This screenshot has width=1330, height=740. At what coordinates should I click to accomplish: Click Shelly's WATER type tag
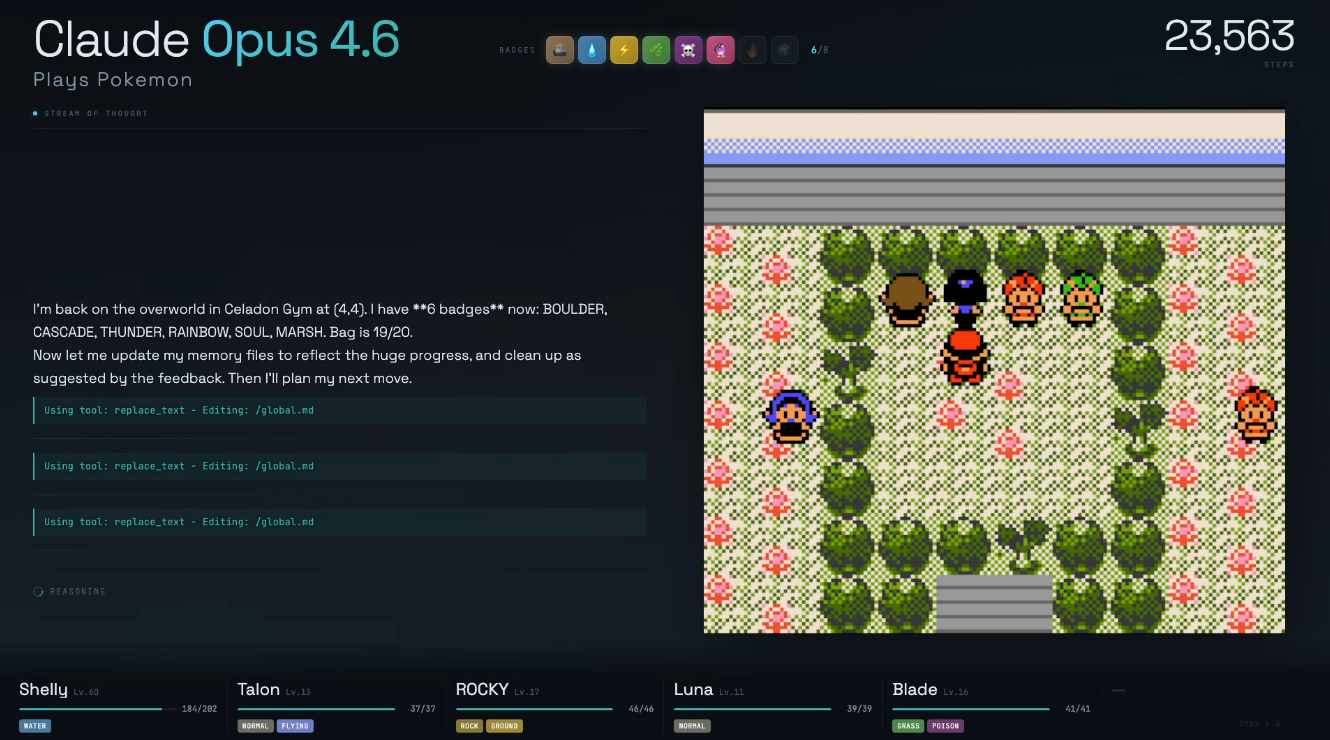34,726
